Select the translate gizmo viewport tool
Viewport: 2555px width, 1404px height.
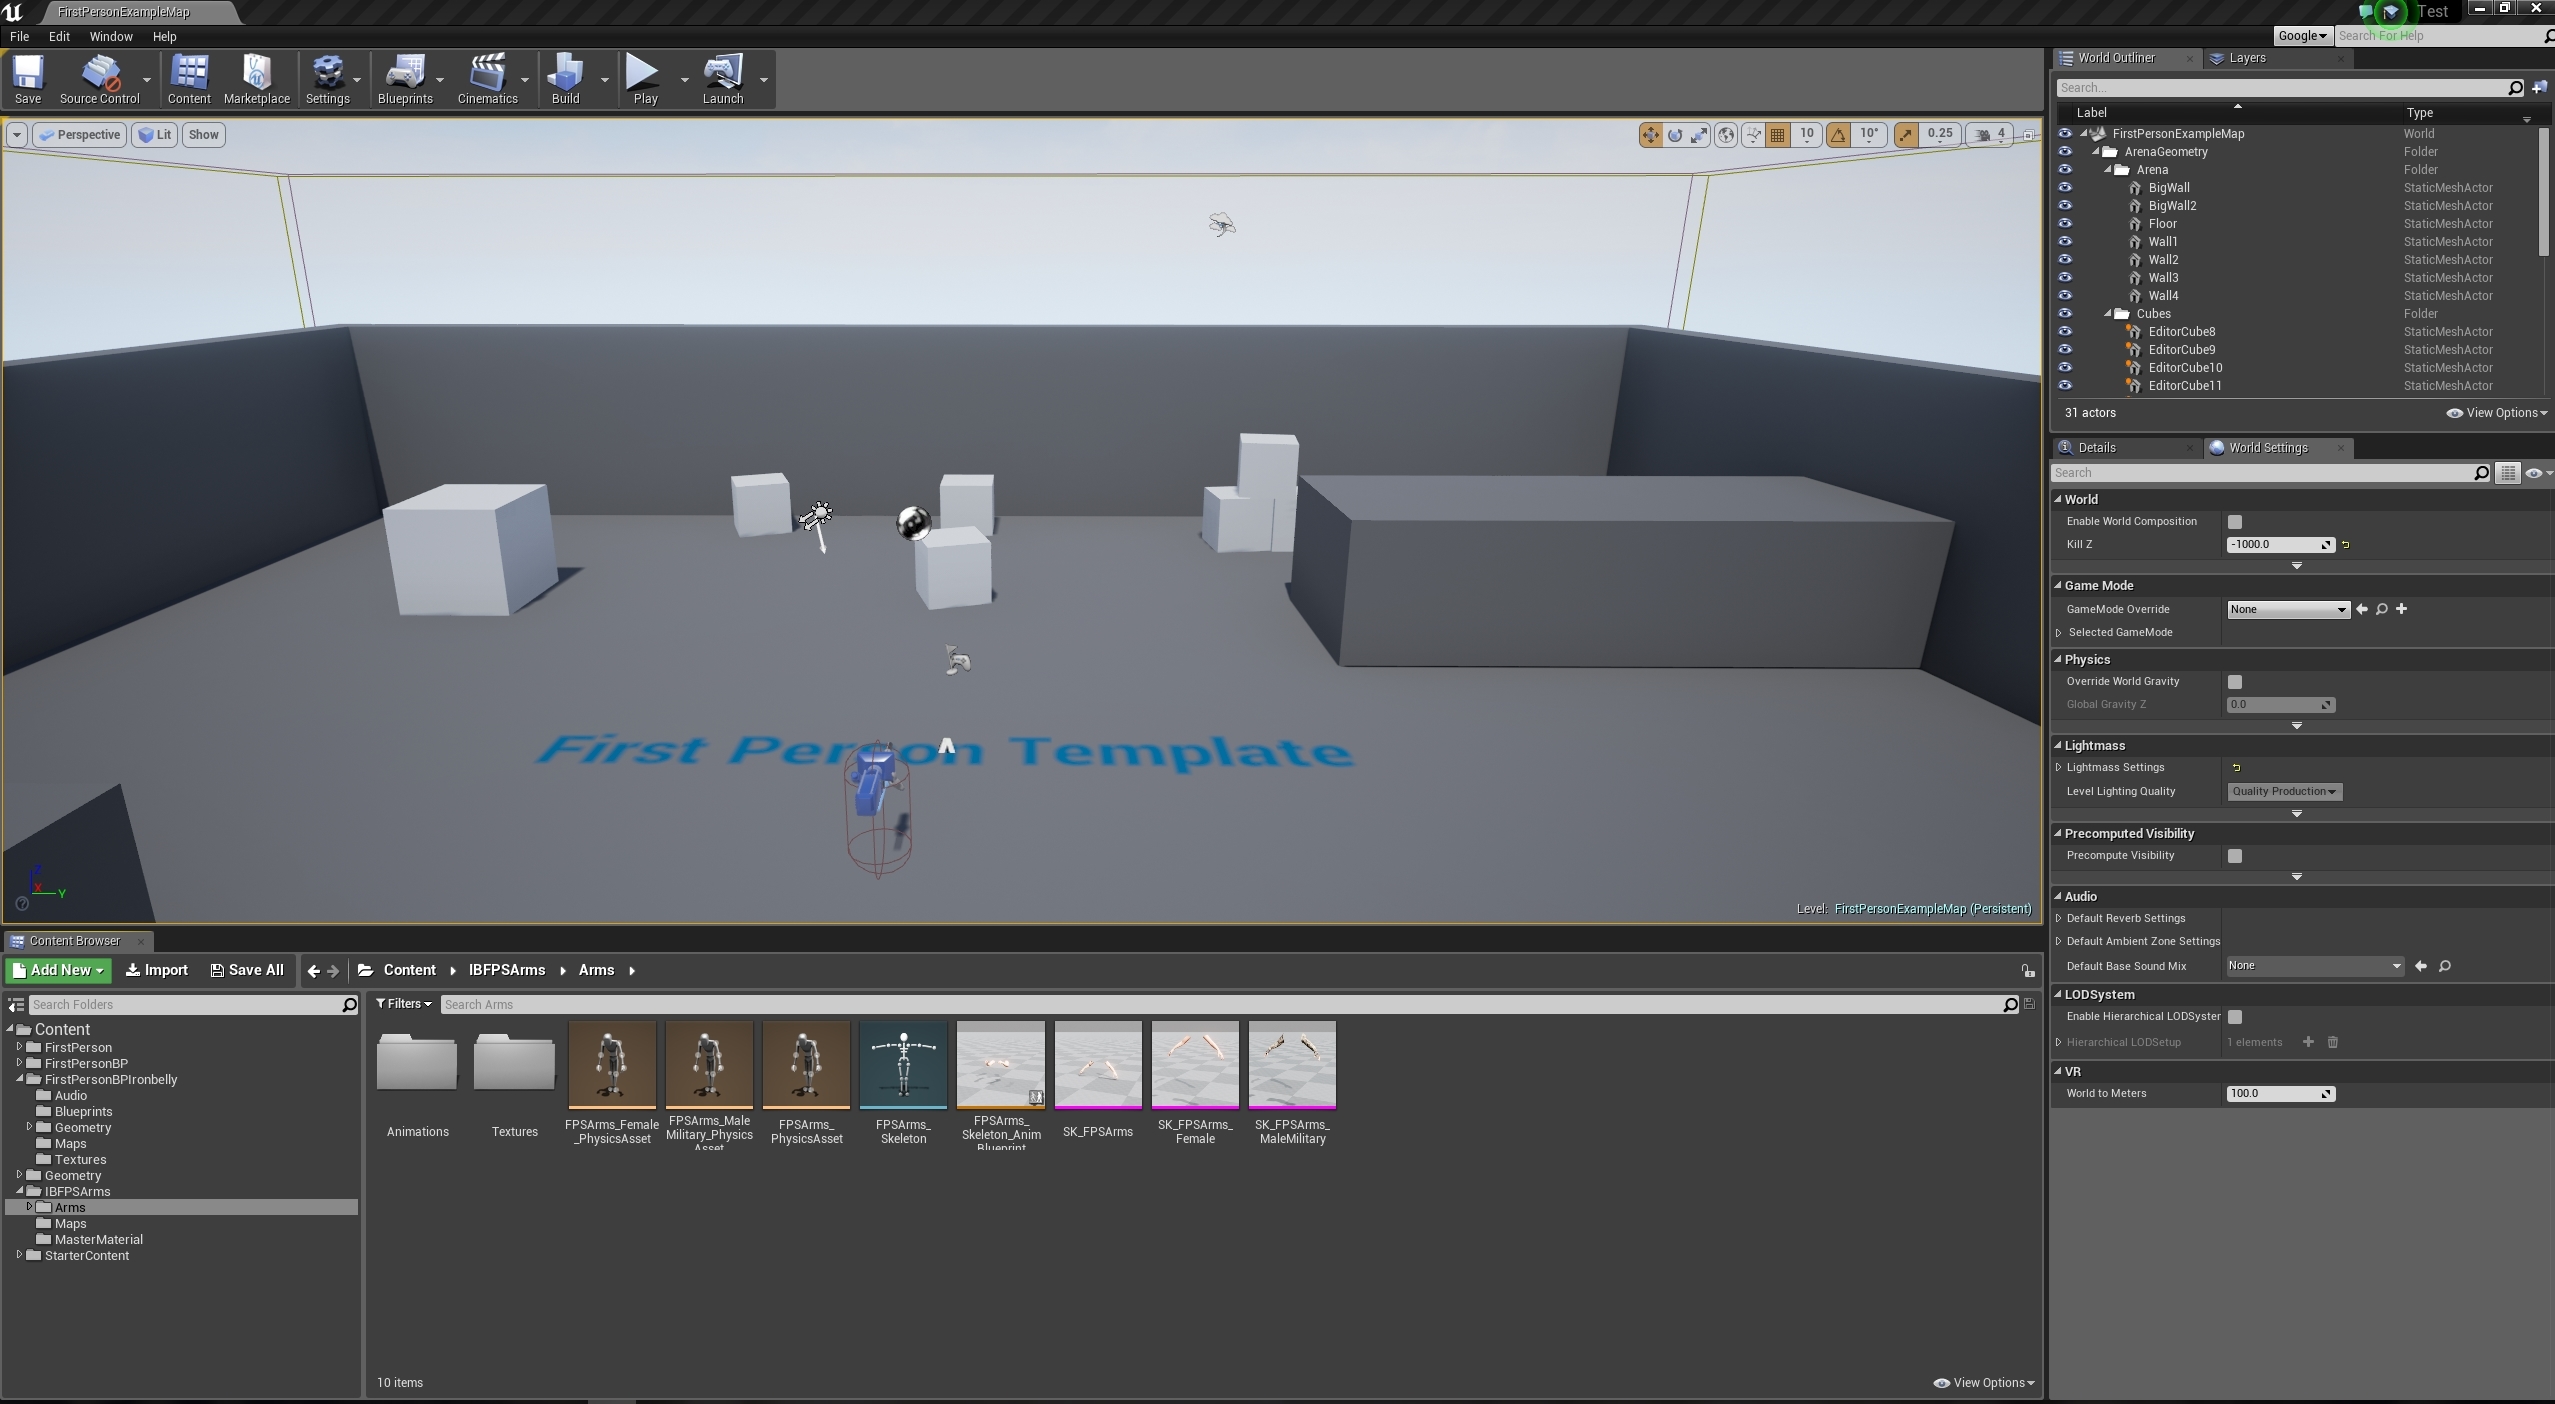(x=1650, y=134)
